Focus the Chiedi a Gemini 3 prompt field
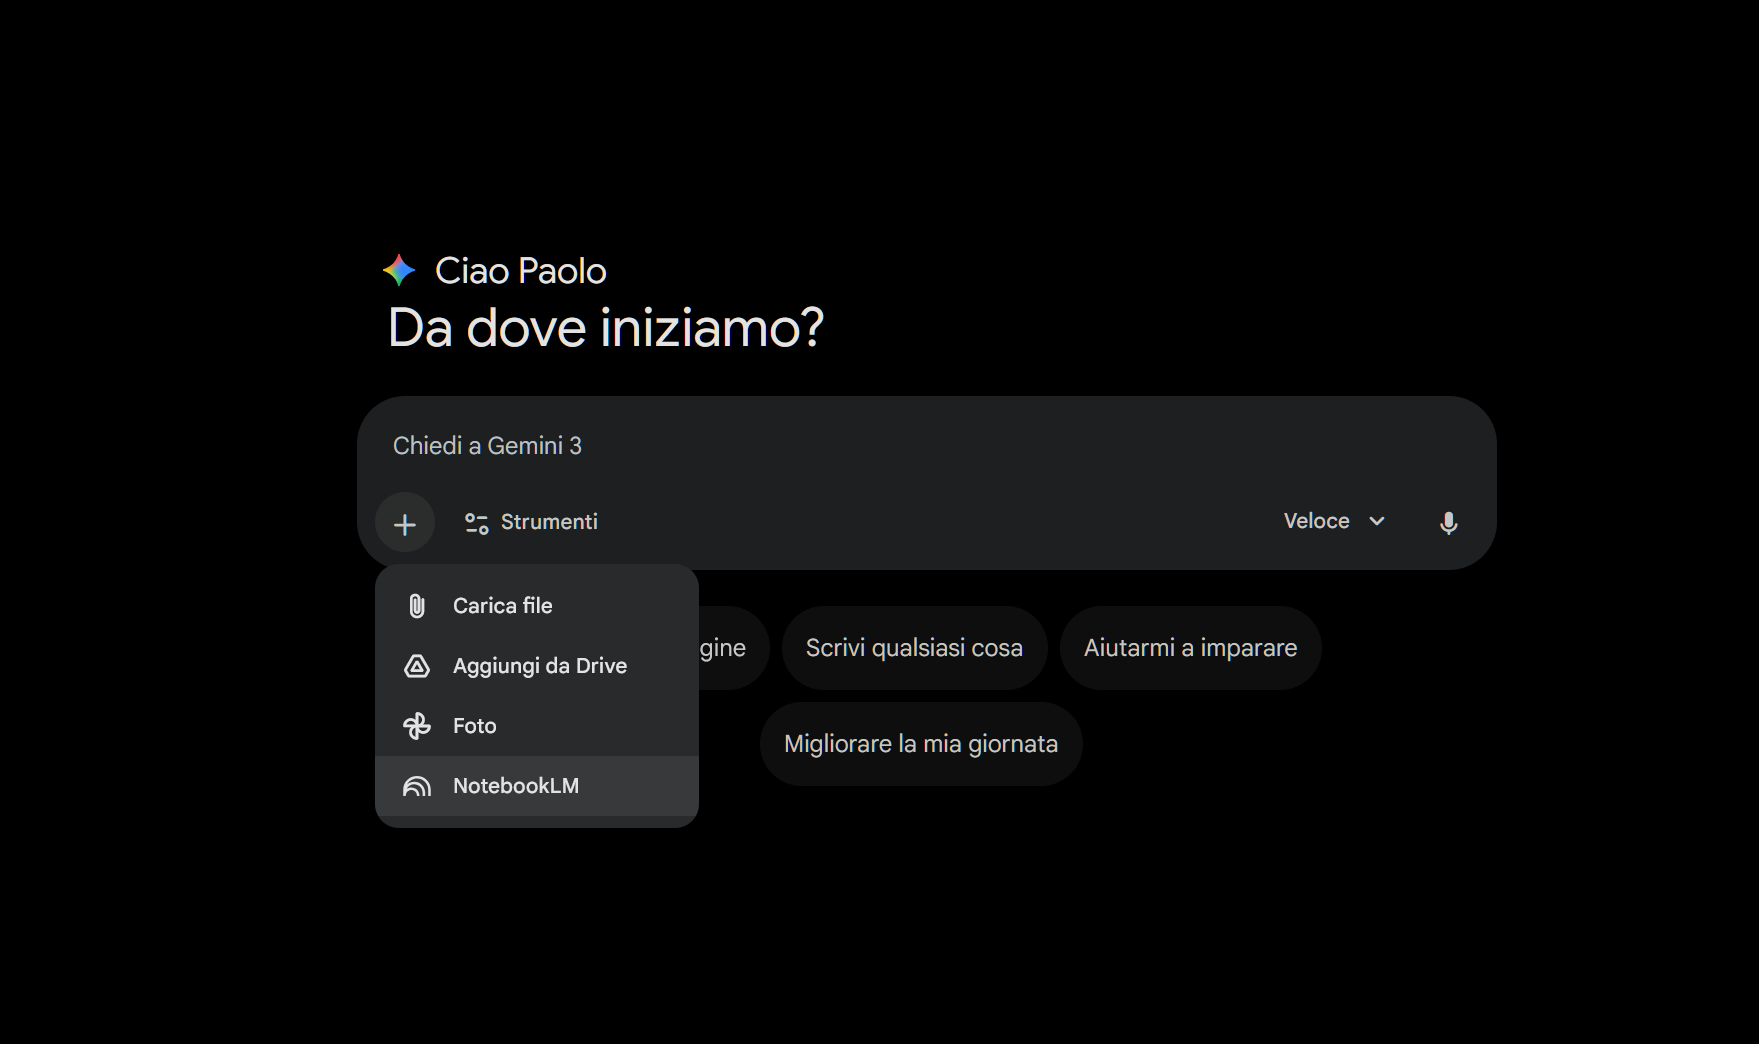The width and height of the screenshot is (1759, 1044). (x=800, y=446)
